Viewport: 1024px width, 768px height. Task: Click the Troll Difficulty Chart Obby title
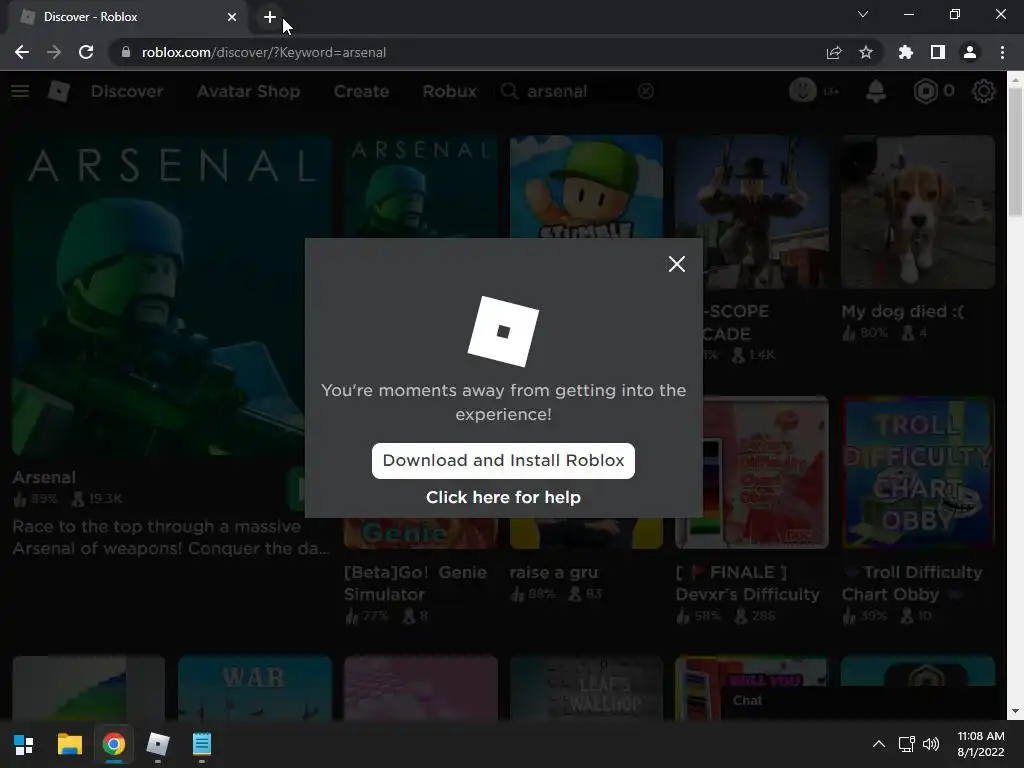pos(912,583)
